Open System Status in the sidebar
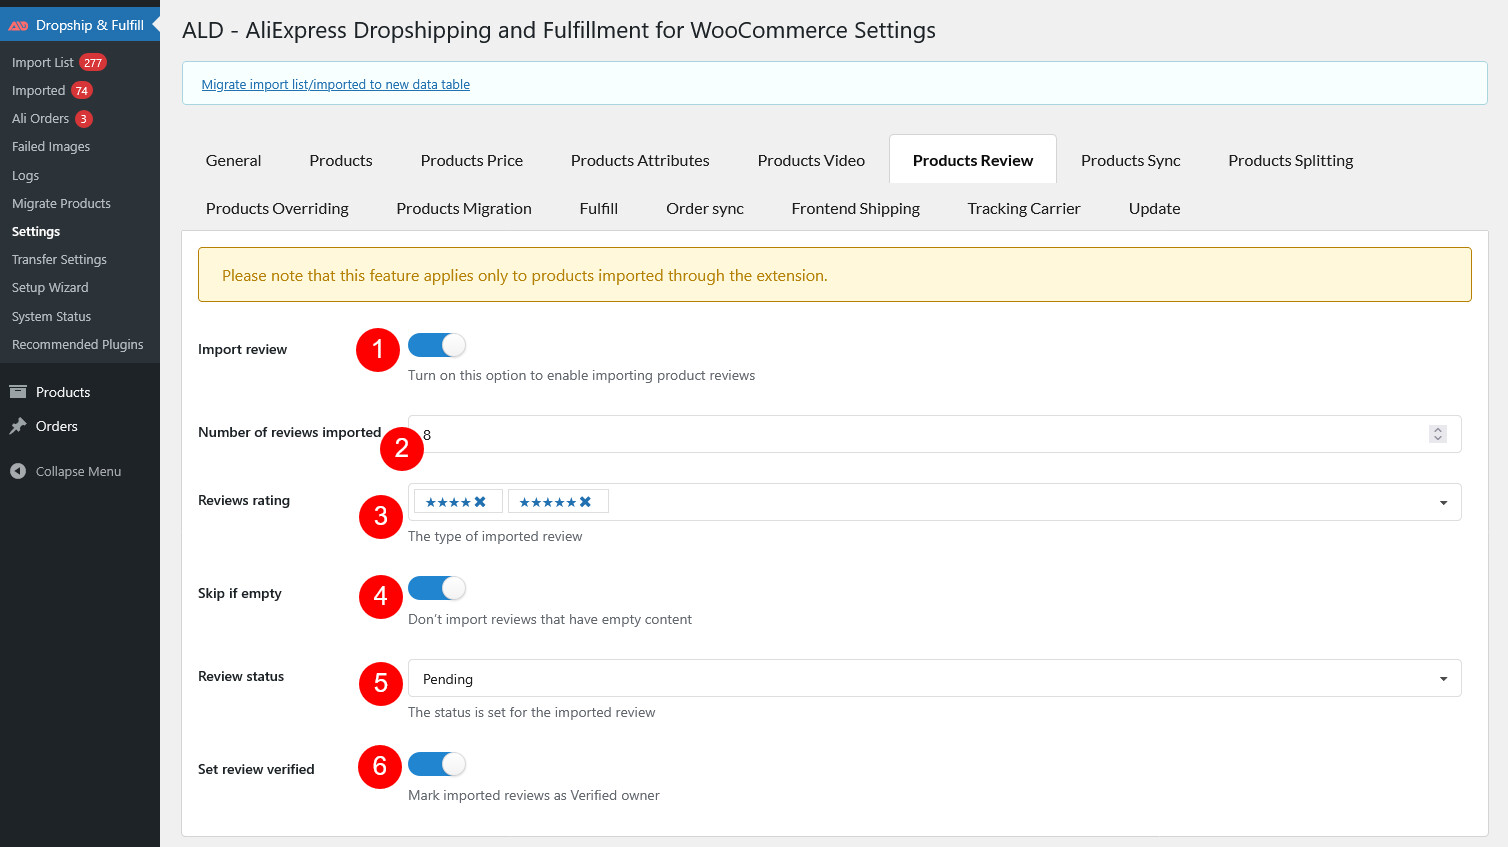 (51, 316)
